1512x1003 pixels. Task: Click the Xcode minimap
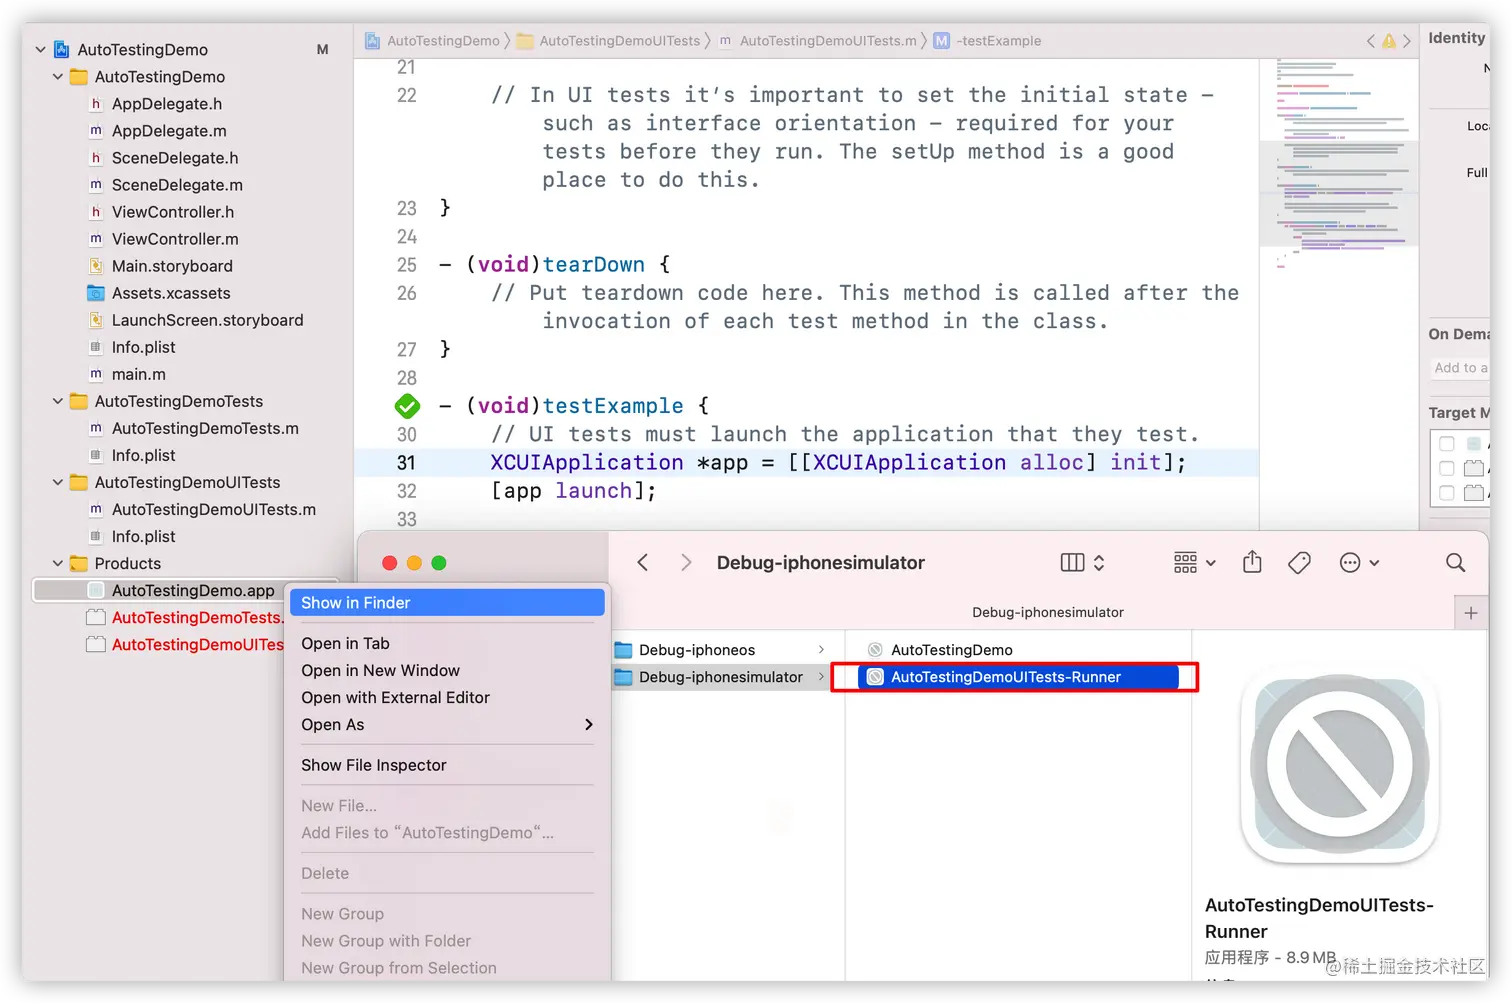click(x=1338, y=165)
